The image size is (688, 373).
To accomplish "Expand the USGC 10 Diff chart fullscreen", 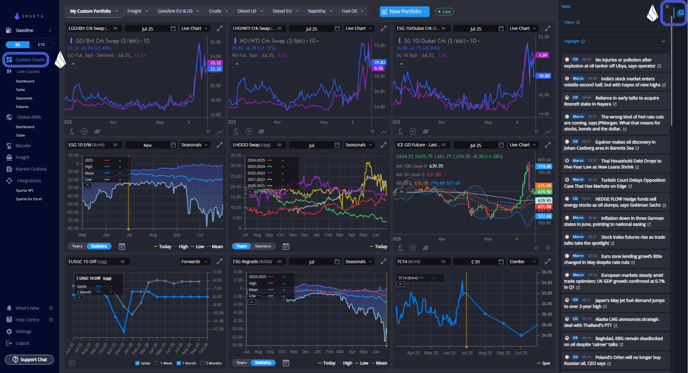I will click(x=219, y=262).
